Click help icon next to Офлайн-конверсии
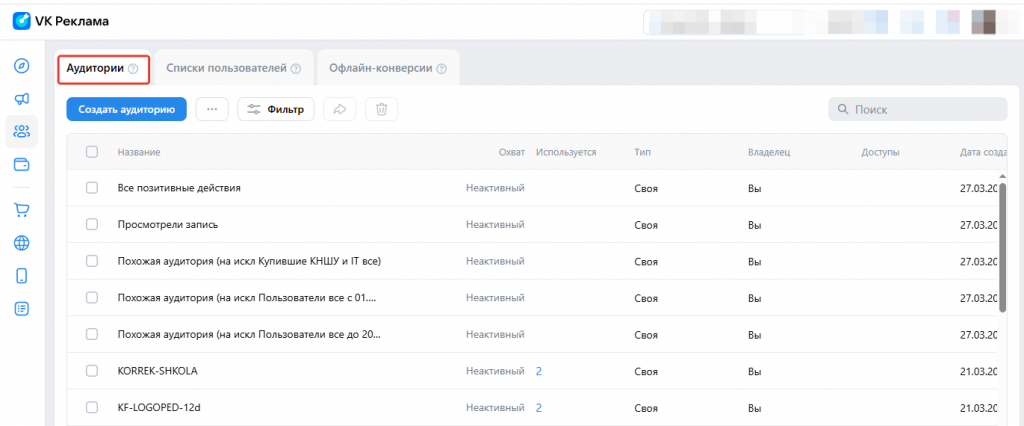The width and height of the screenshot is (1024, 426). pyautogui.click(x=441, y=69)
